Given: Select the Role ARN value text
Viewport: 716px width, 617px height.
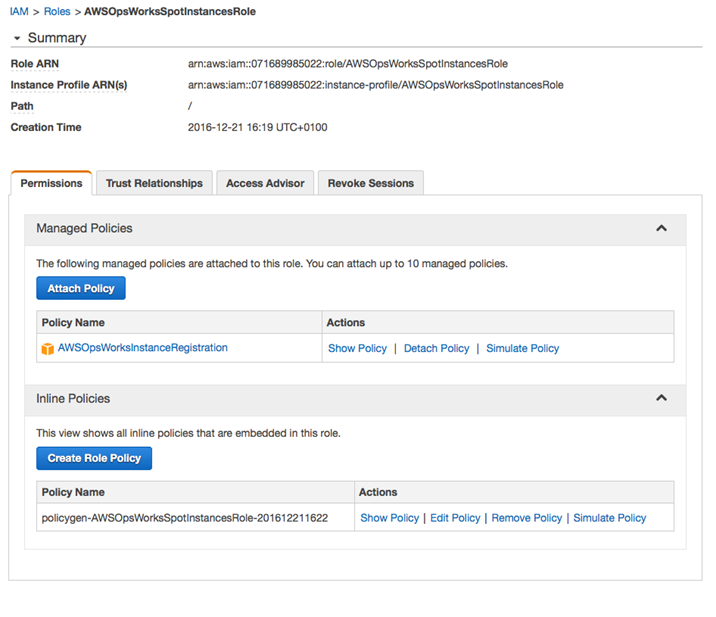Looking at the screenshot, I should click(x=347, y=64).
